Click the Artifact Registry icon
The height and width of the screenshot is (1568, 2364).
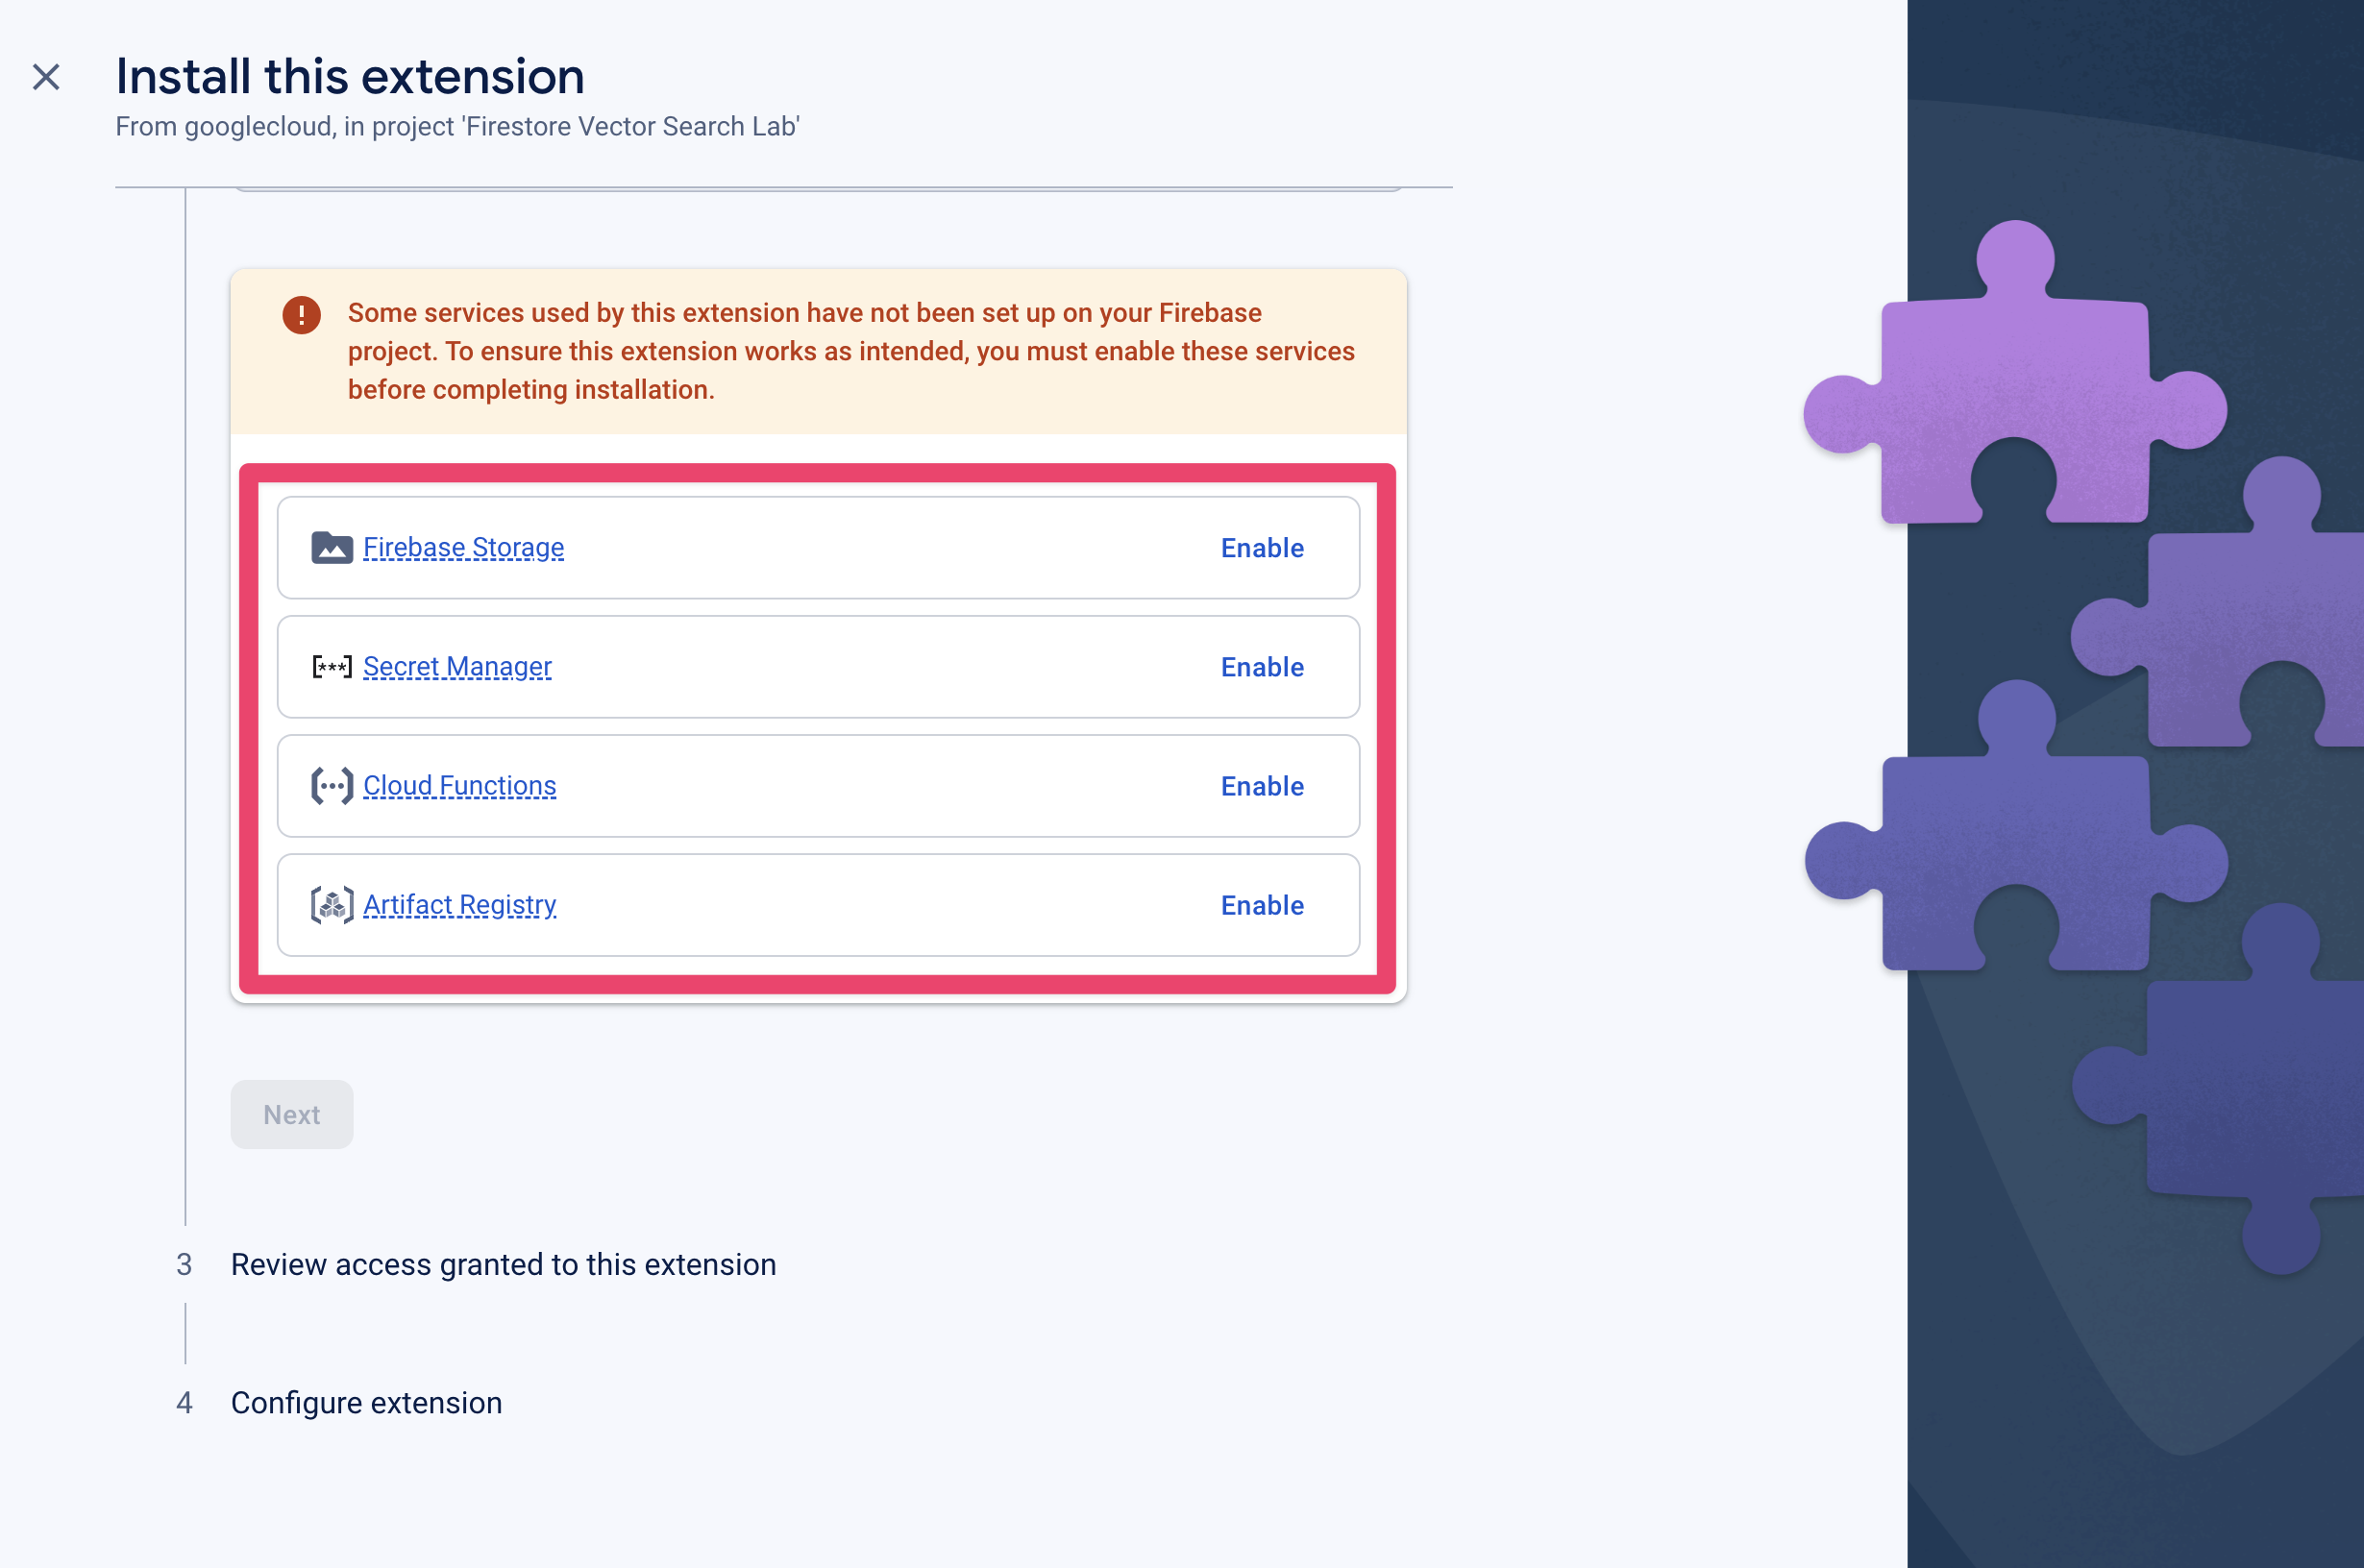[331, 905]
